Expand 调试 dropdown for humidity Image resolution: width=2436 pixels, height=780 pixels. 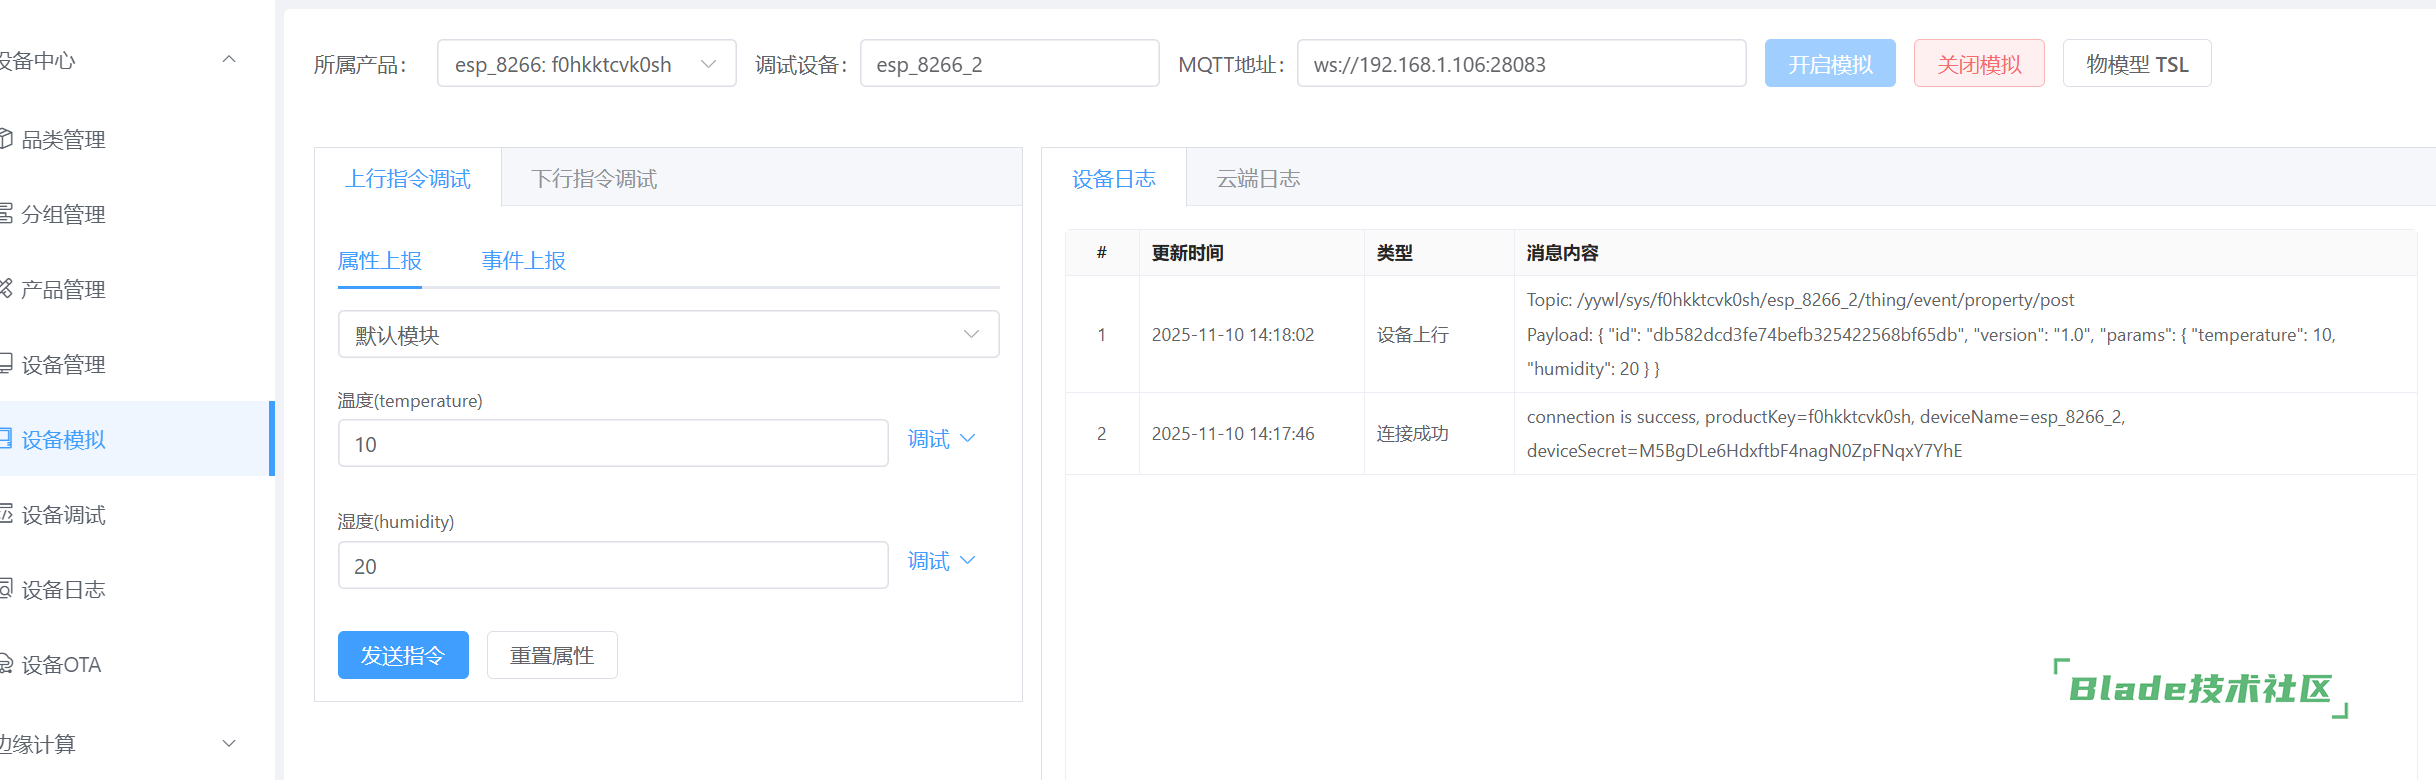tap(941, 561)
